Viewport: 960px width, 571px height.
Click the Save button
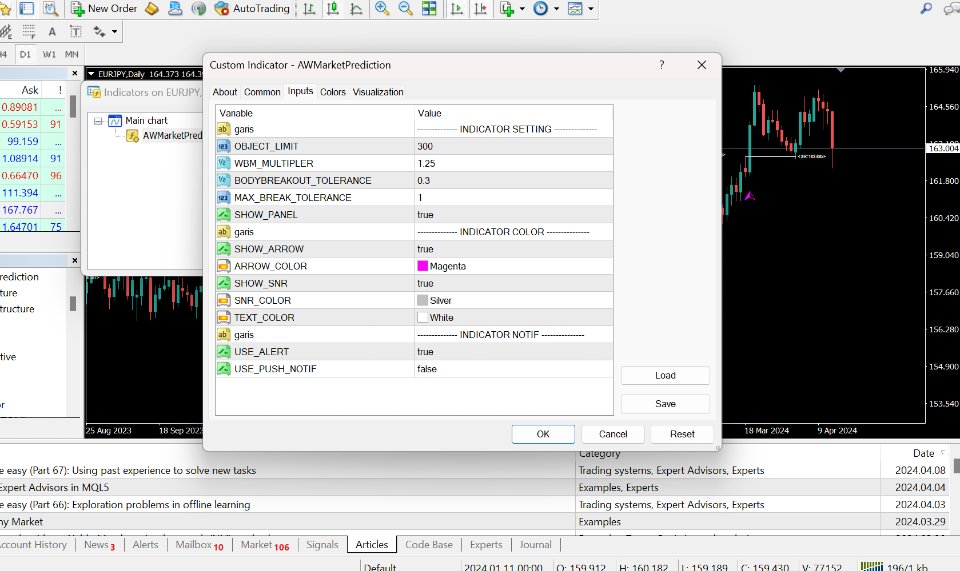[x=665, y=403]
